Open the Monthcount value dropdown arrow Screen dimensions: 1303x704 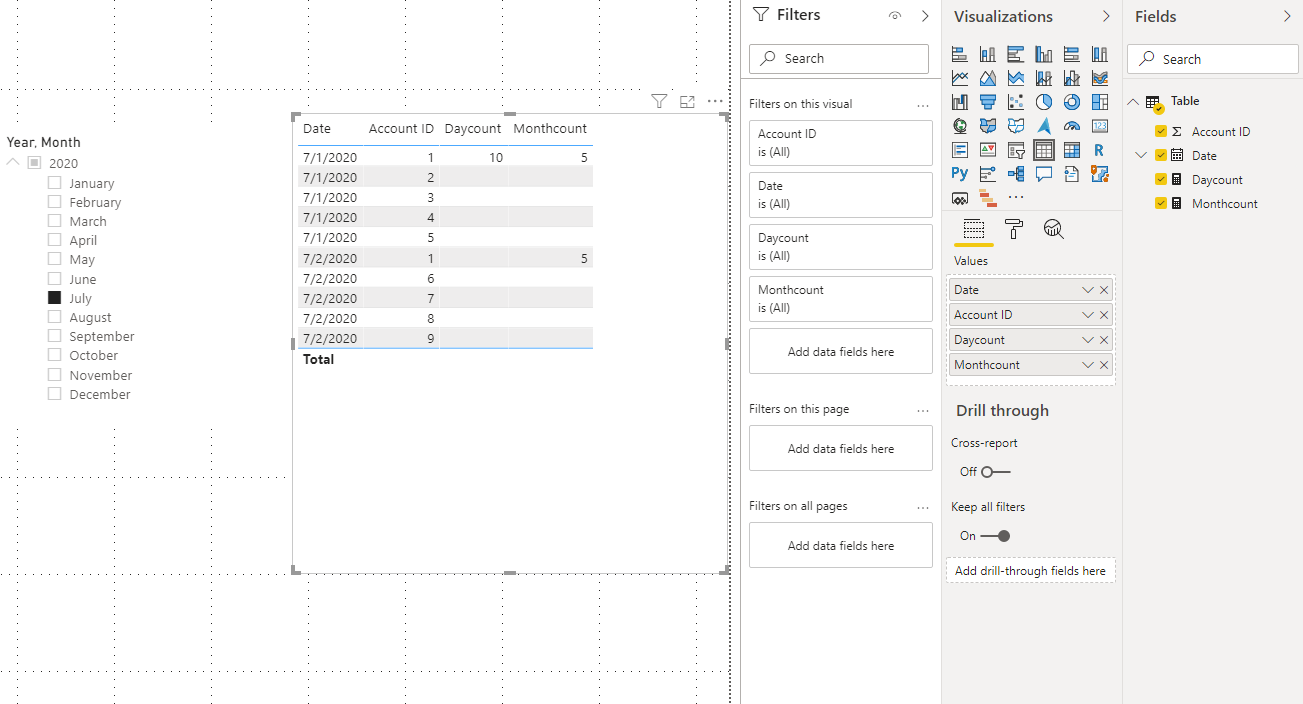tap(1088, 364)
